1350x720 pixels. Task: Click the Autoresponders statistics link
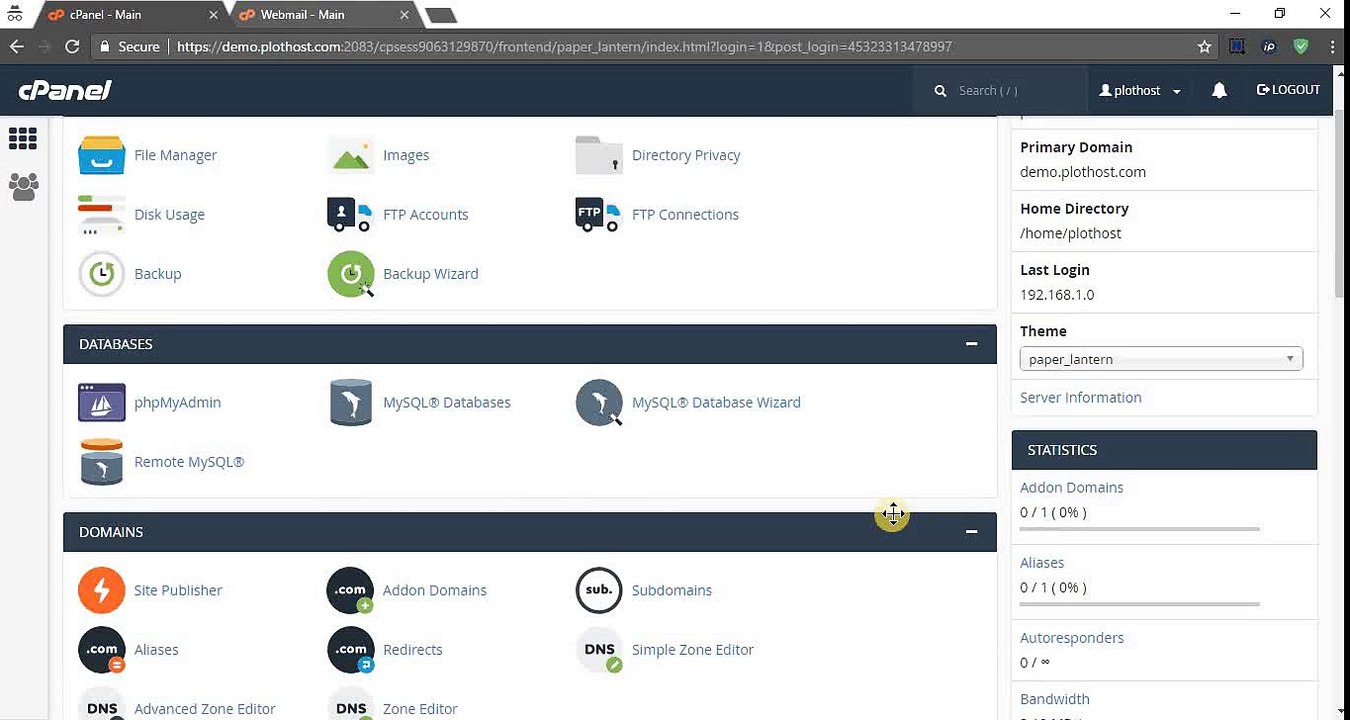[1072, 638]
